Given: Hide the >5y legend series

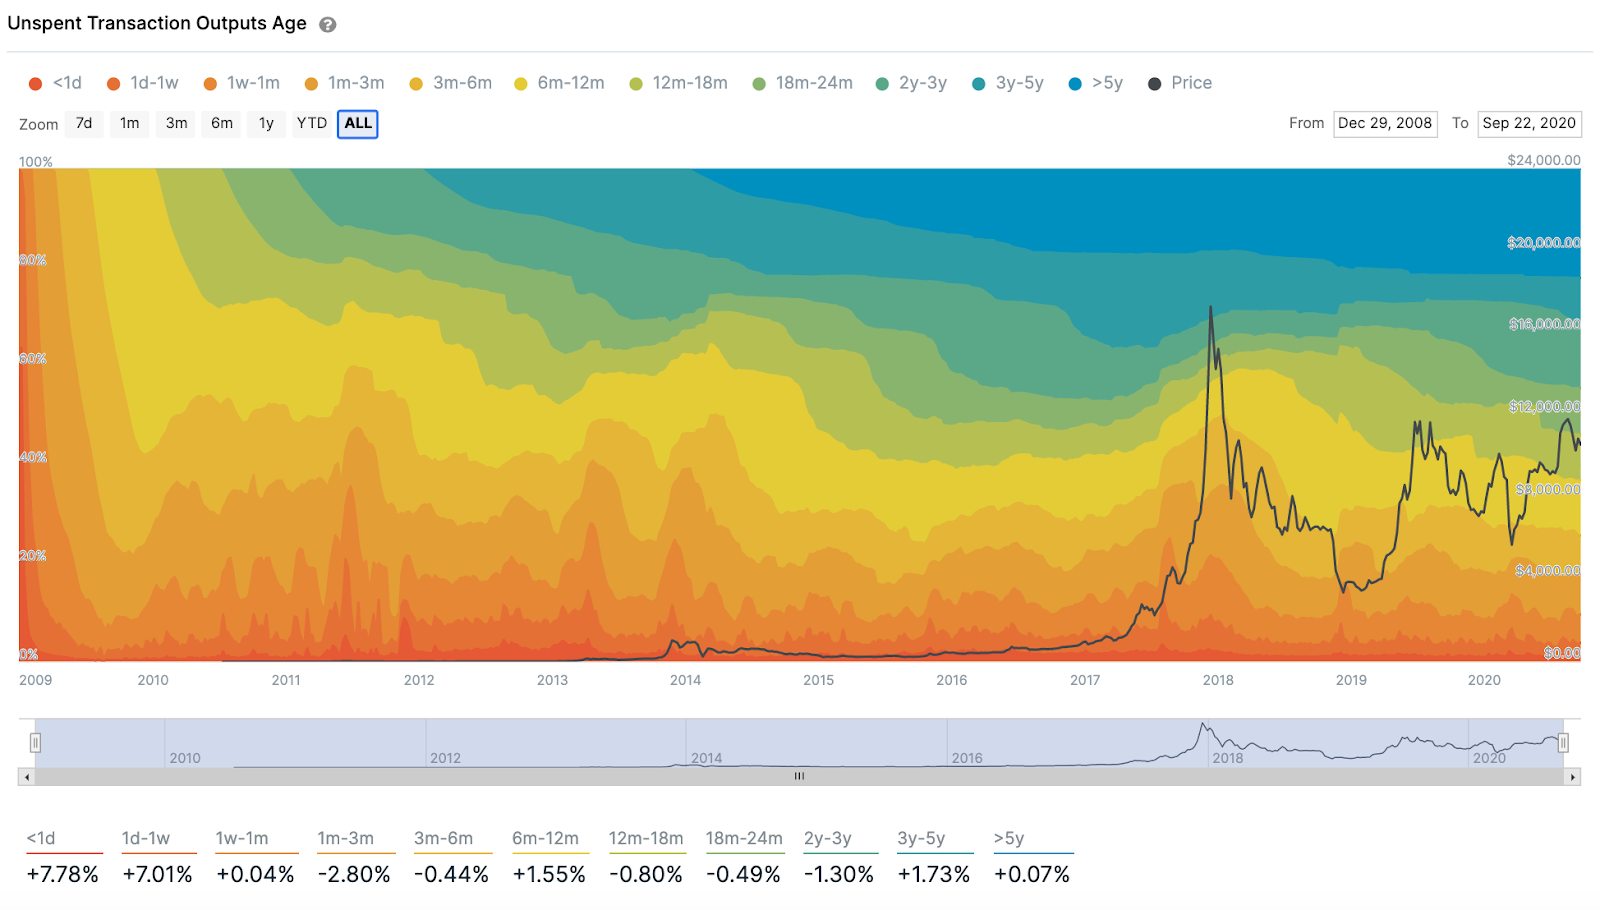Looking at the screenshot, I should tap(1096, 83).
